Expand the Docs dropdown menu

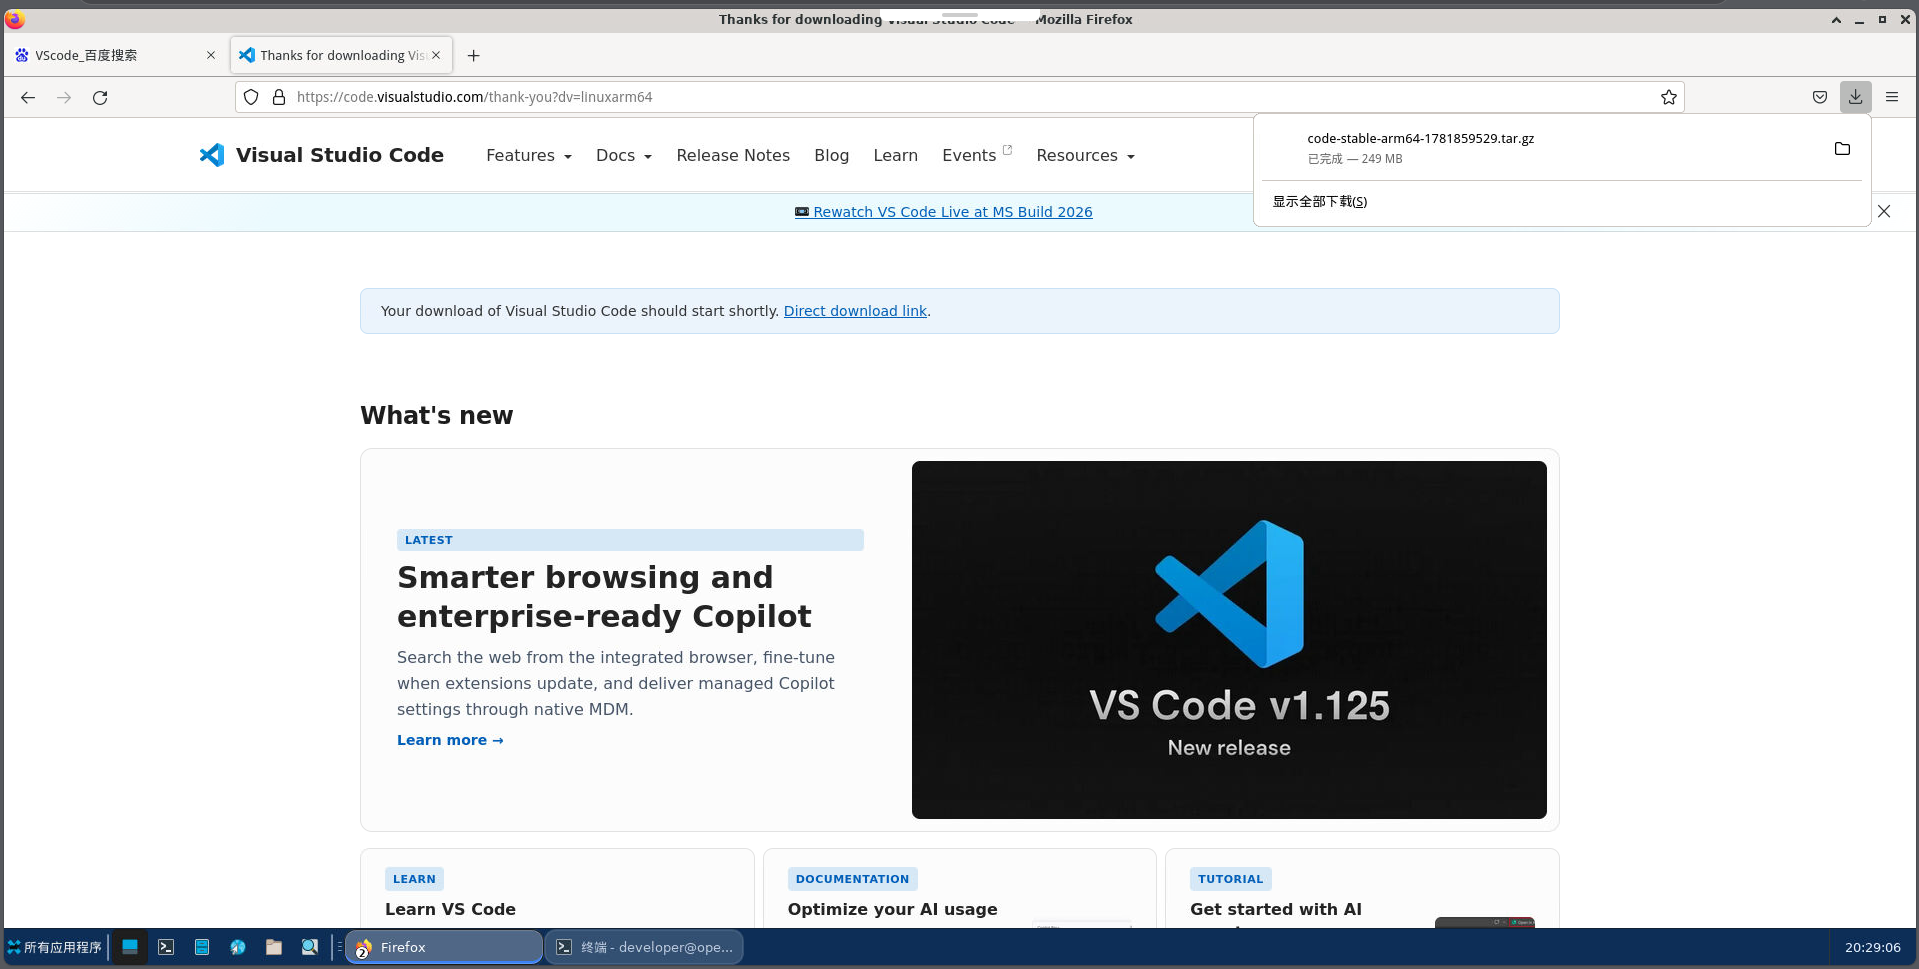(x=624, y=155)
